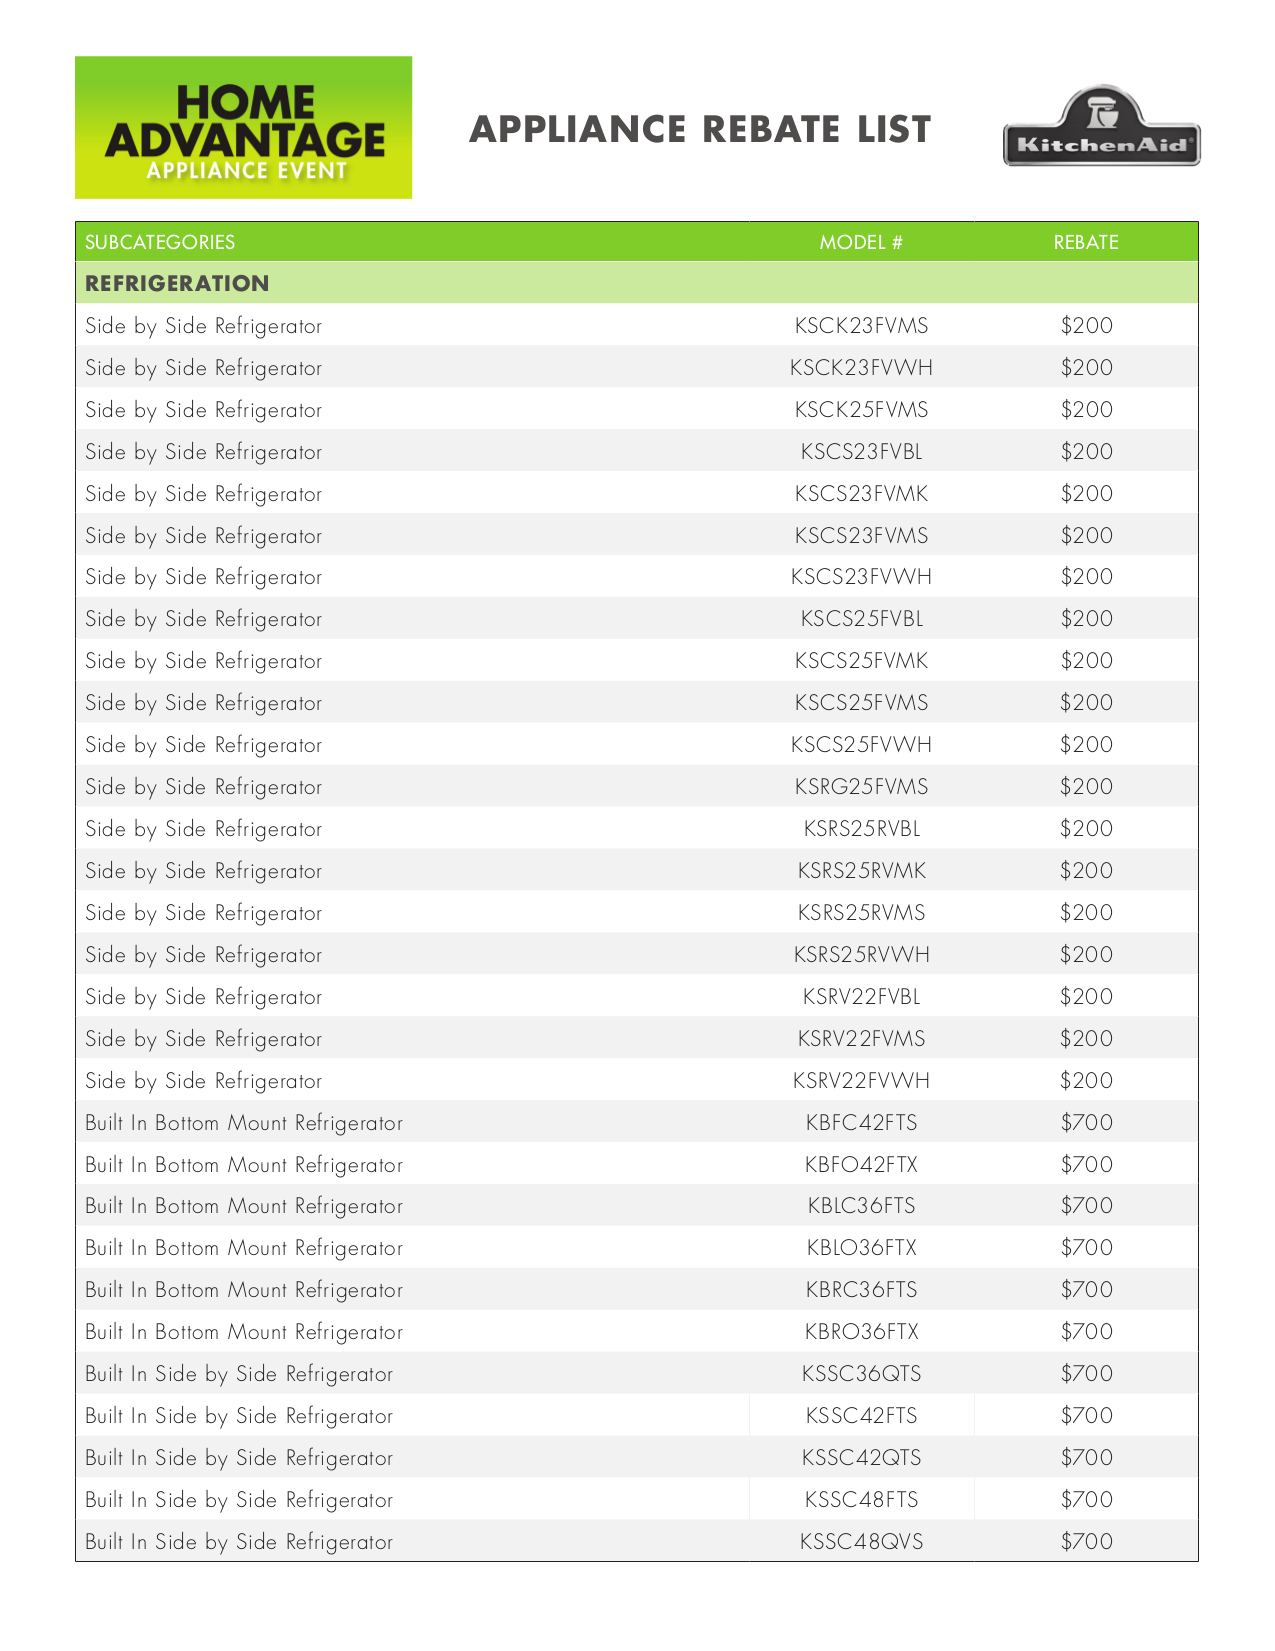This screenshot has width=1275, height=1651.
Task: Click the $200 rebate for KSCK25FVMS
Action: click(1086, 410)
